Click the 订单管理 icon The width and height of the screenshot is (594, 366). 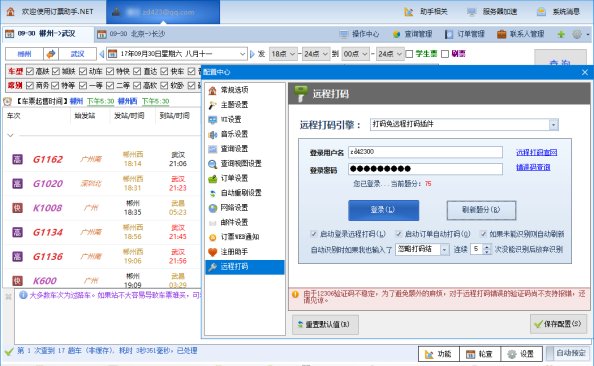[x=449, y=34]
